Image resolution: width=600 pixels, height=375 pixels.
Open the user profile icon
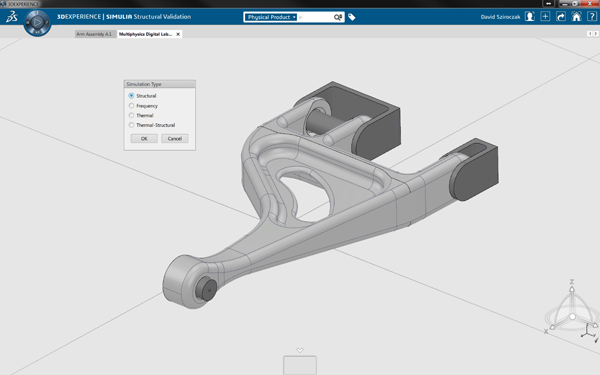coord(530,17)
